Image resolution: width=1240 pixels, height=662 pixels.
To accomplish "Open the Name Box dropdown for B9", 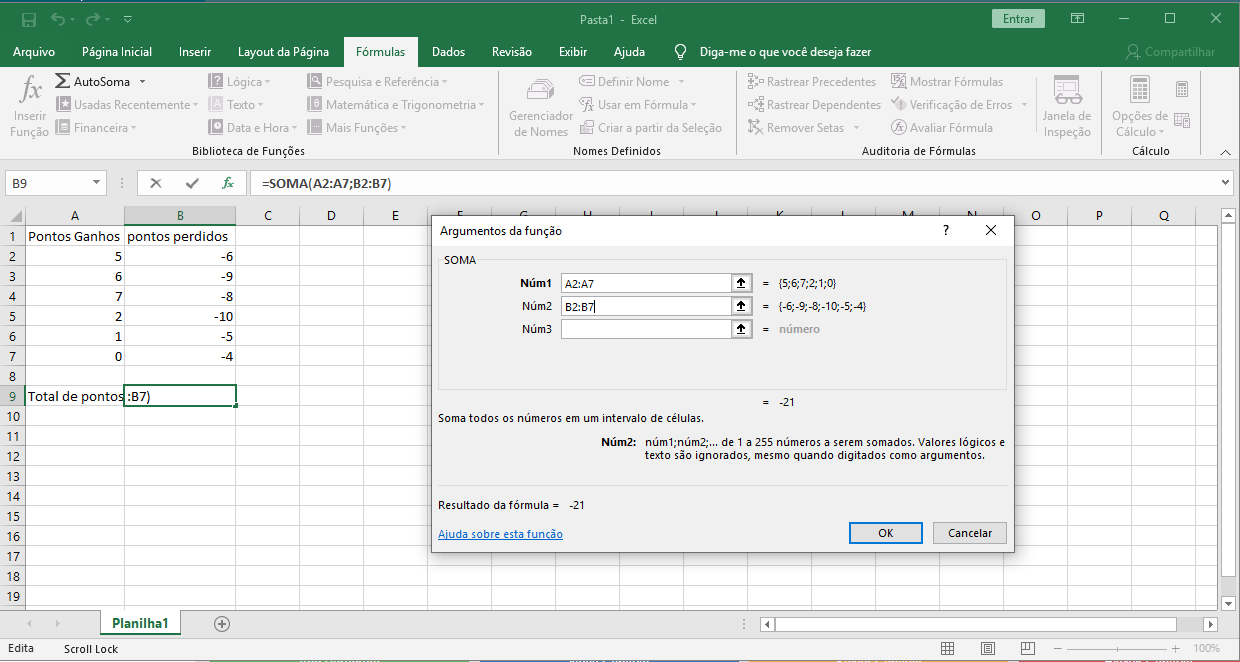I will coord(97,183).
